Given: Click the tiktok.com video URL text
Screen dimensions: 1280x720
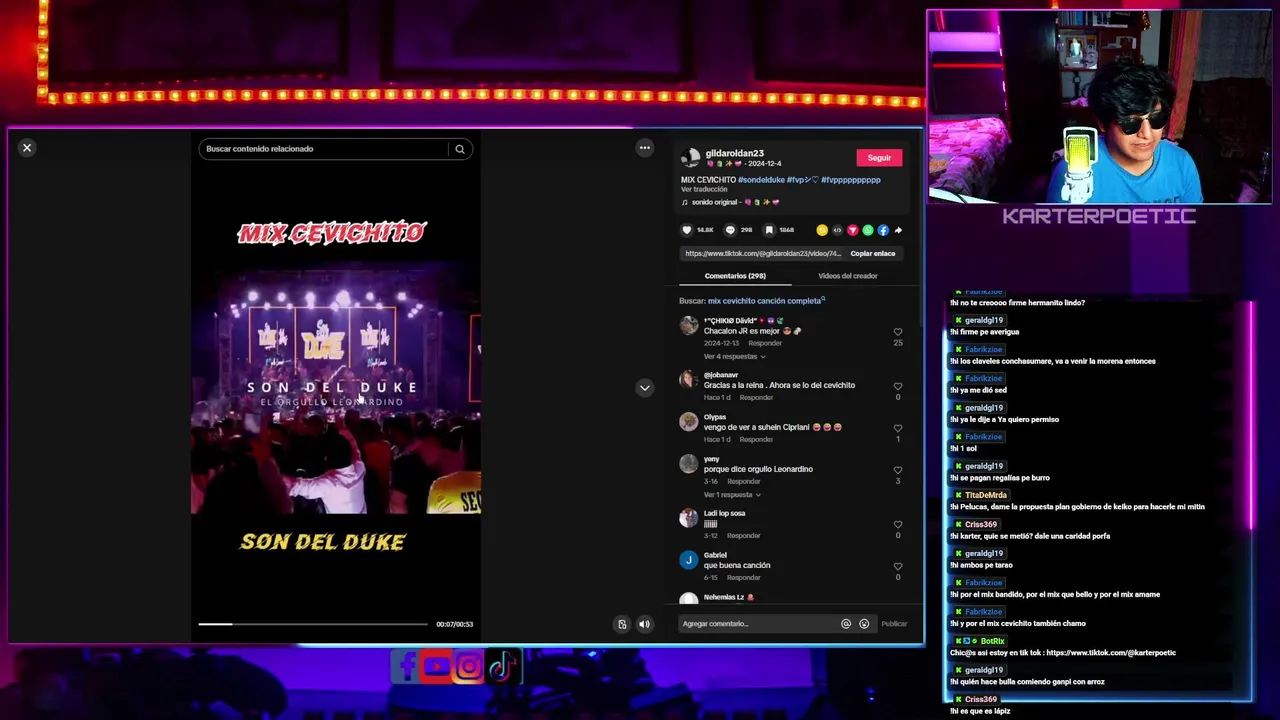Looking at the screenshot, I should [763, 254].
